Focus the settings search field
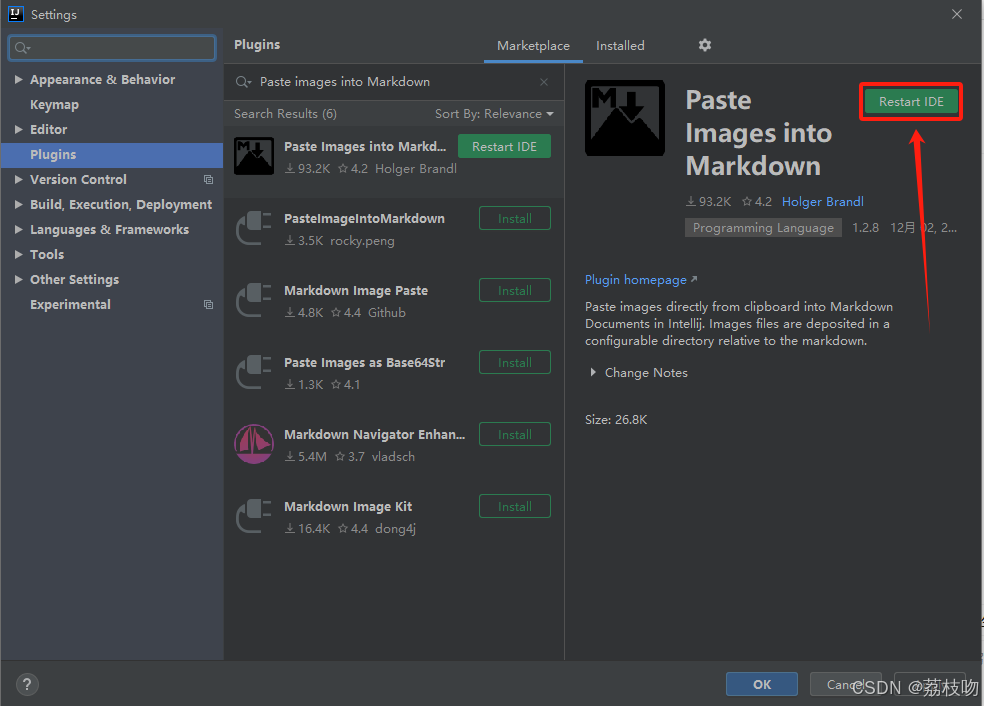This screenshot has height=706, width=984. [x=112, y=48]
